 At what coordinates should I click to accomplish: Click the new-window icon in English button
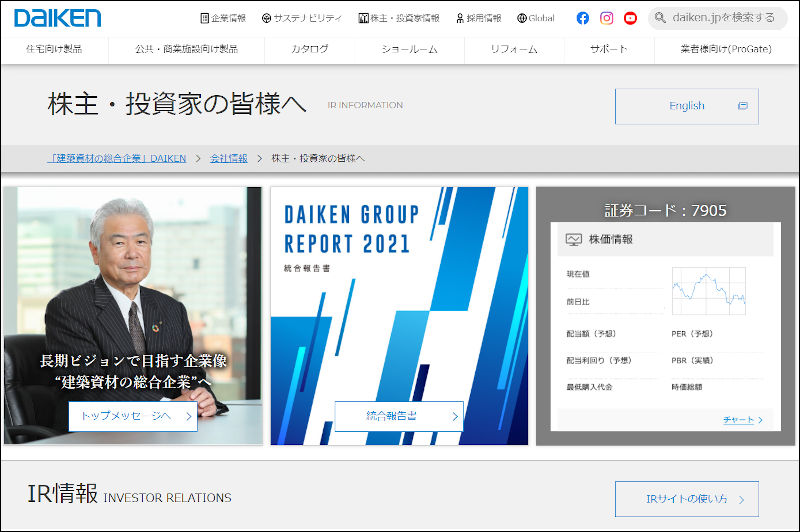coord(743,106)
